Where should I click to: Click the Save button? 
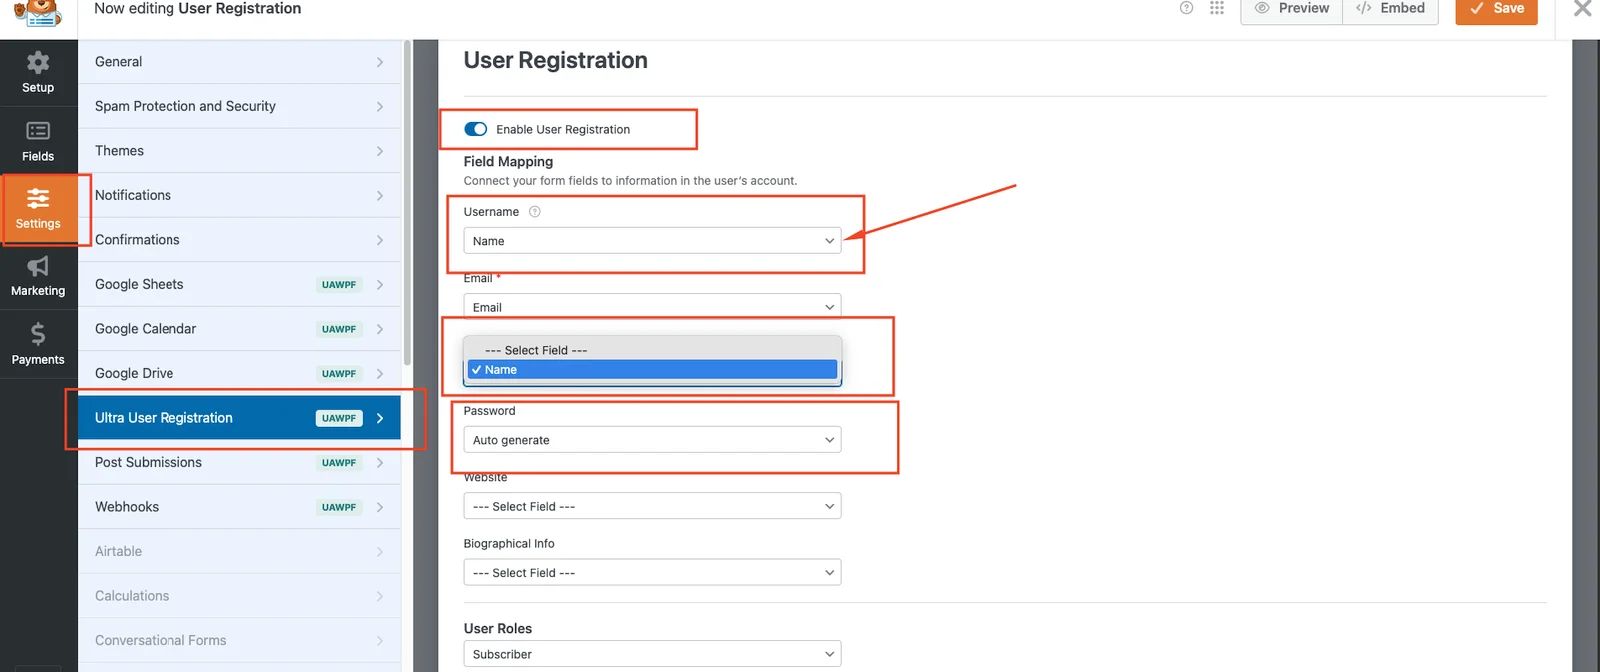click(1496, 9)
